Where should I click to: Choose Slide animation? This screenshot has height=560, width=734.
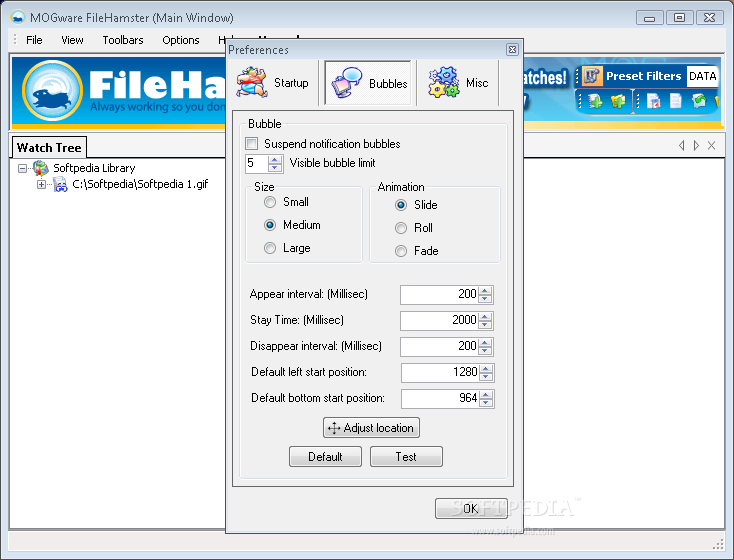click(401, 205)
